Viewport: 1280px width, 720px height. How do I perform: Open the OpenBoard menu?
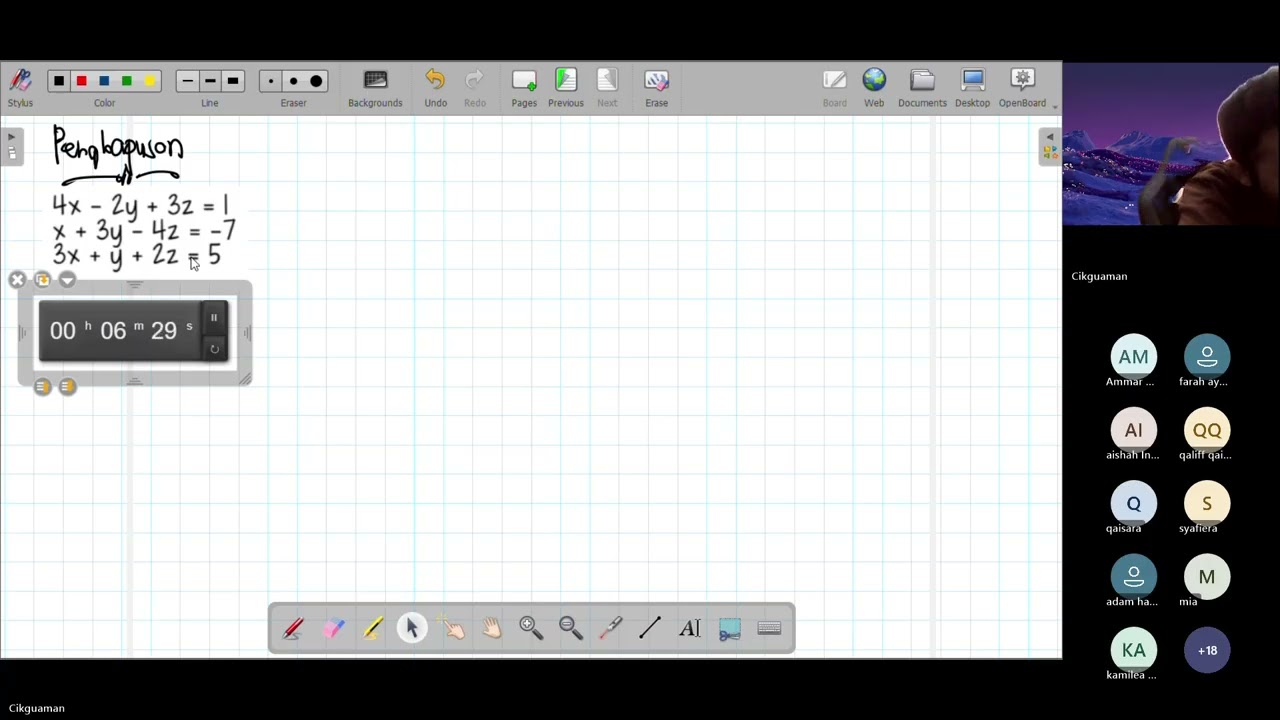tap(1023, 87)
